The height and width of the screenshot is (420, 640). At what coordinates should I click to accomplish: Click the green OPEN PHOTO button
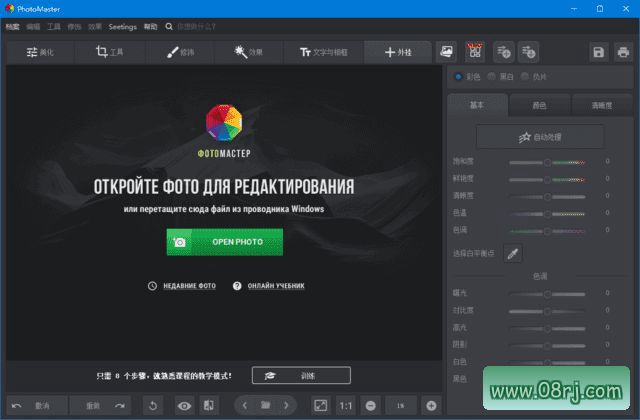coord(224,242)
